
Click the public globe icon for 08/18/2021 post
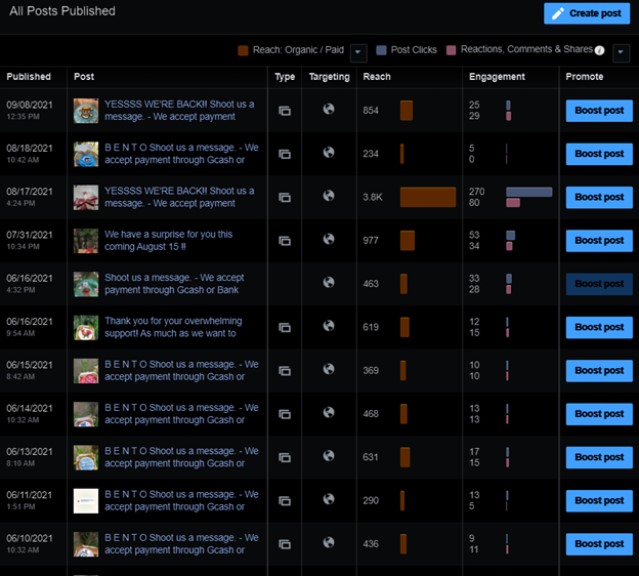point(328,152)
